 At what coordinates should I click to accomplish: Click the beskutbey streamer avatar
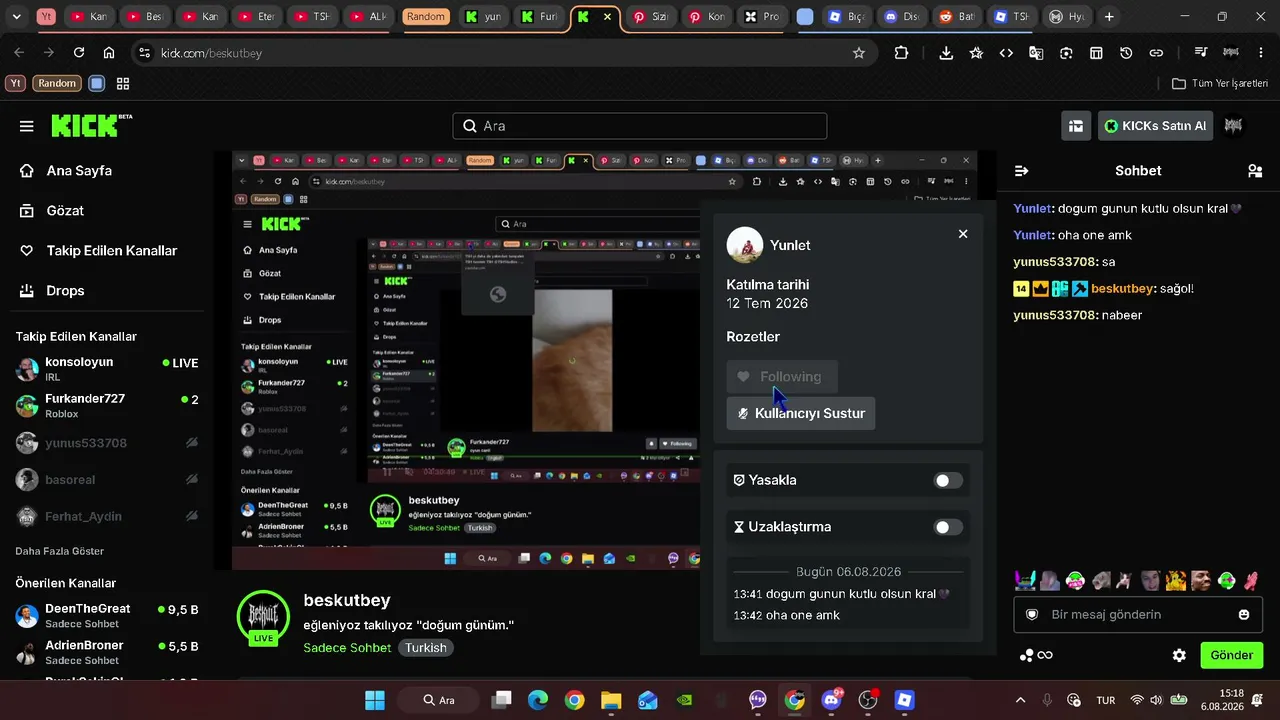(x=263, y=617)
